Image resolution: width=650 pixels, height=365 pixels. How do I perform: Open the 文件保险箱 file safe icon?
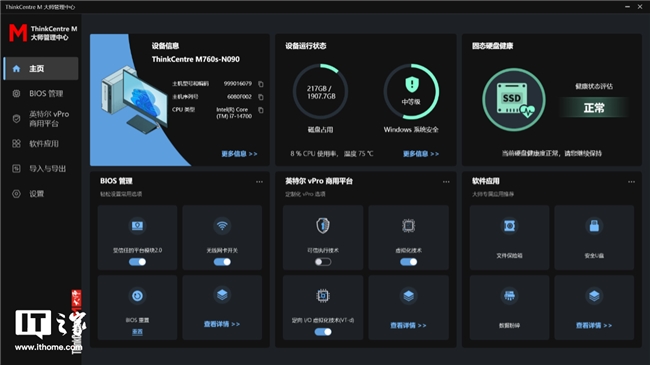point(509,226)
